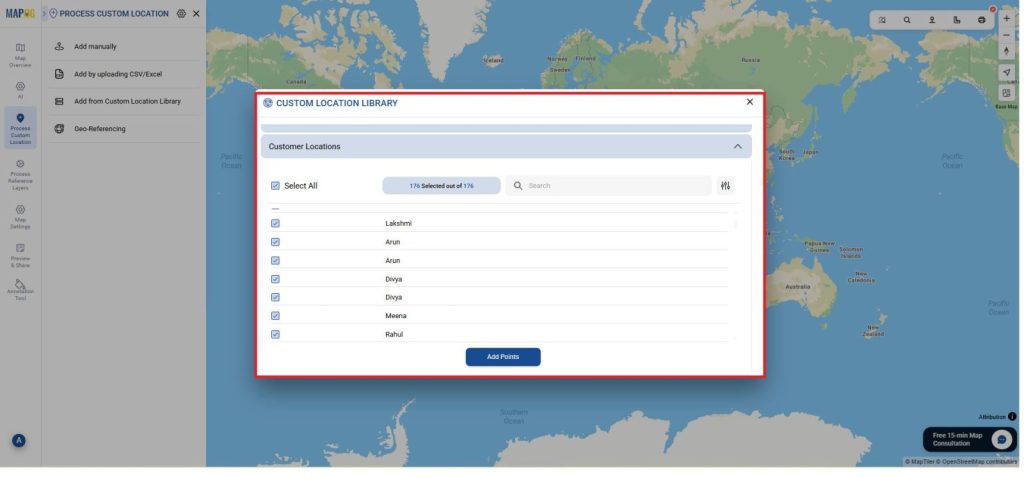Zoom in on the map
This screenshot has width=1024, height=478.
click(x=1006, y=19)
